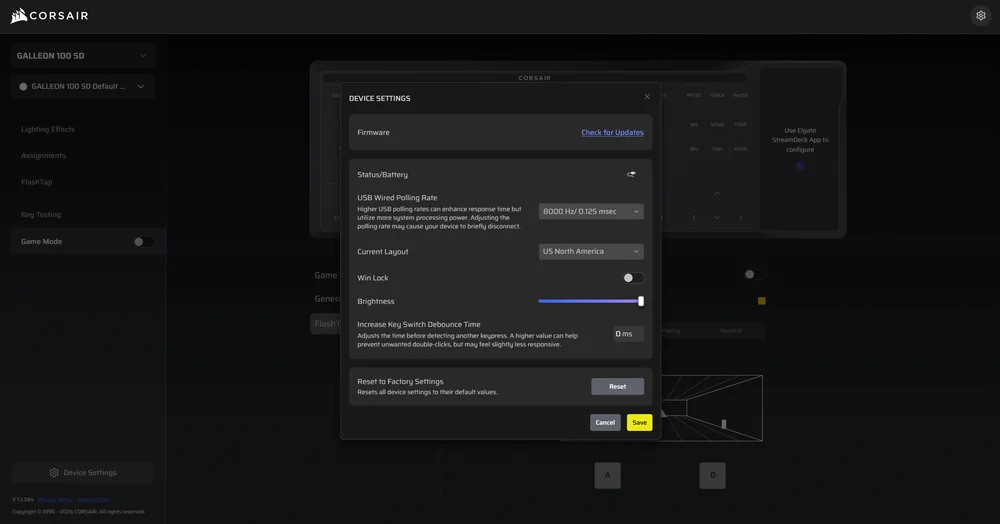Screen dimensions: 1000x524
Task: Click the Firmware label
Action: pyautogui.click(x=373, y=133)
